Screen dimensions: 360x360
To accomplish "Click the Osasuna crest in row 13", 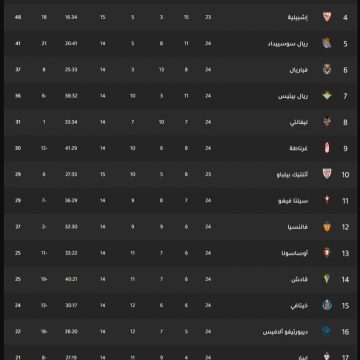I will coord(327,253).
